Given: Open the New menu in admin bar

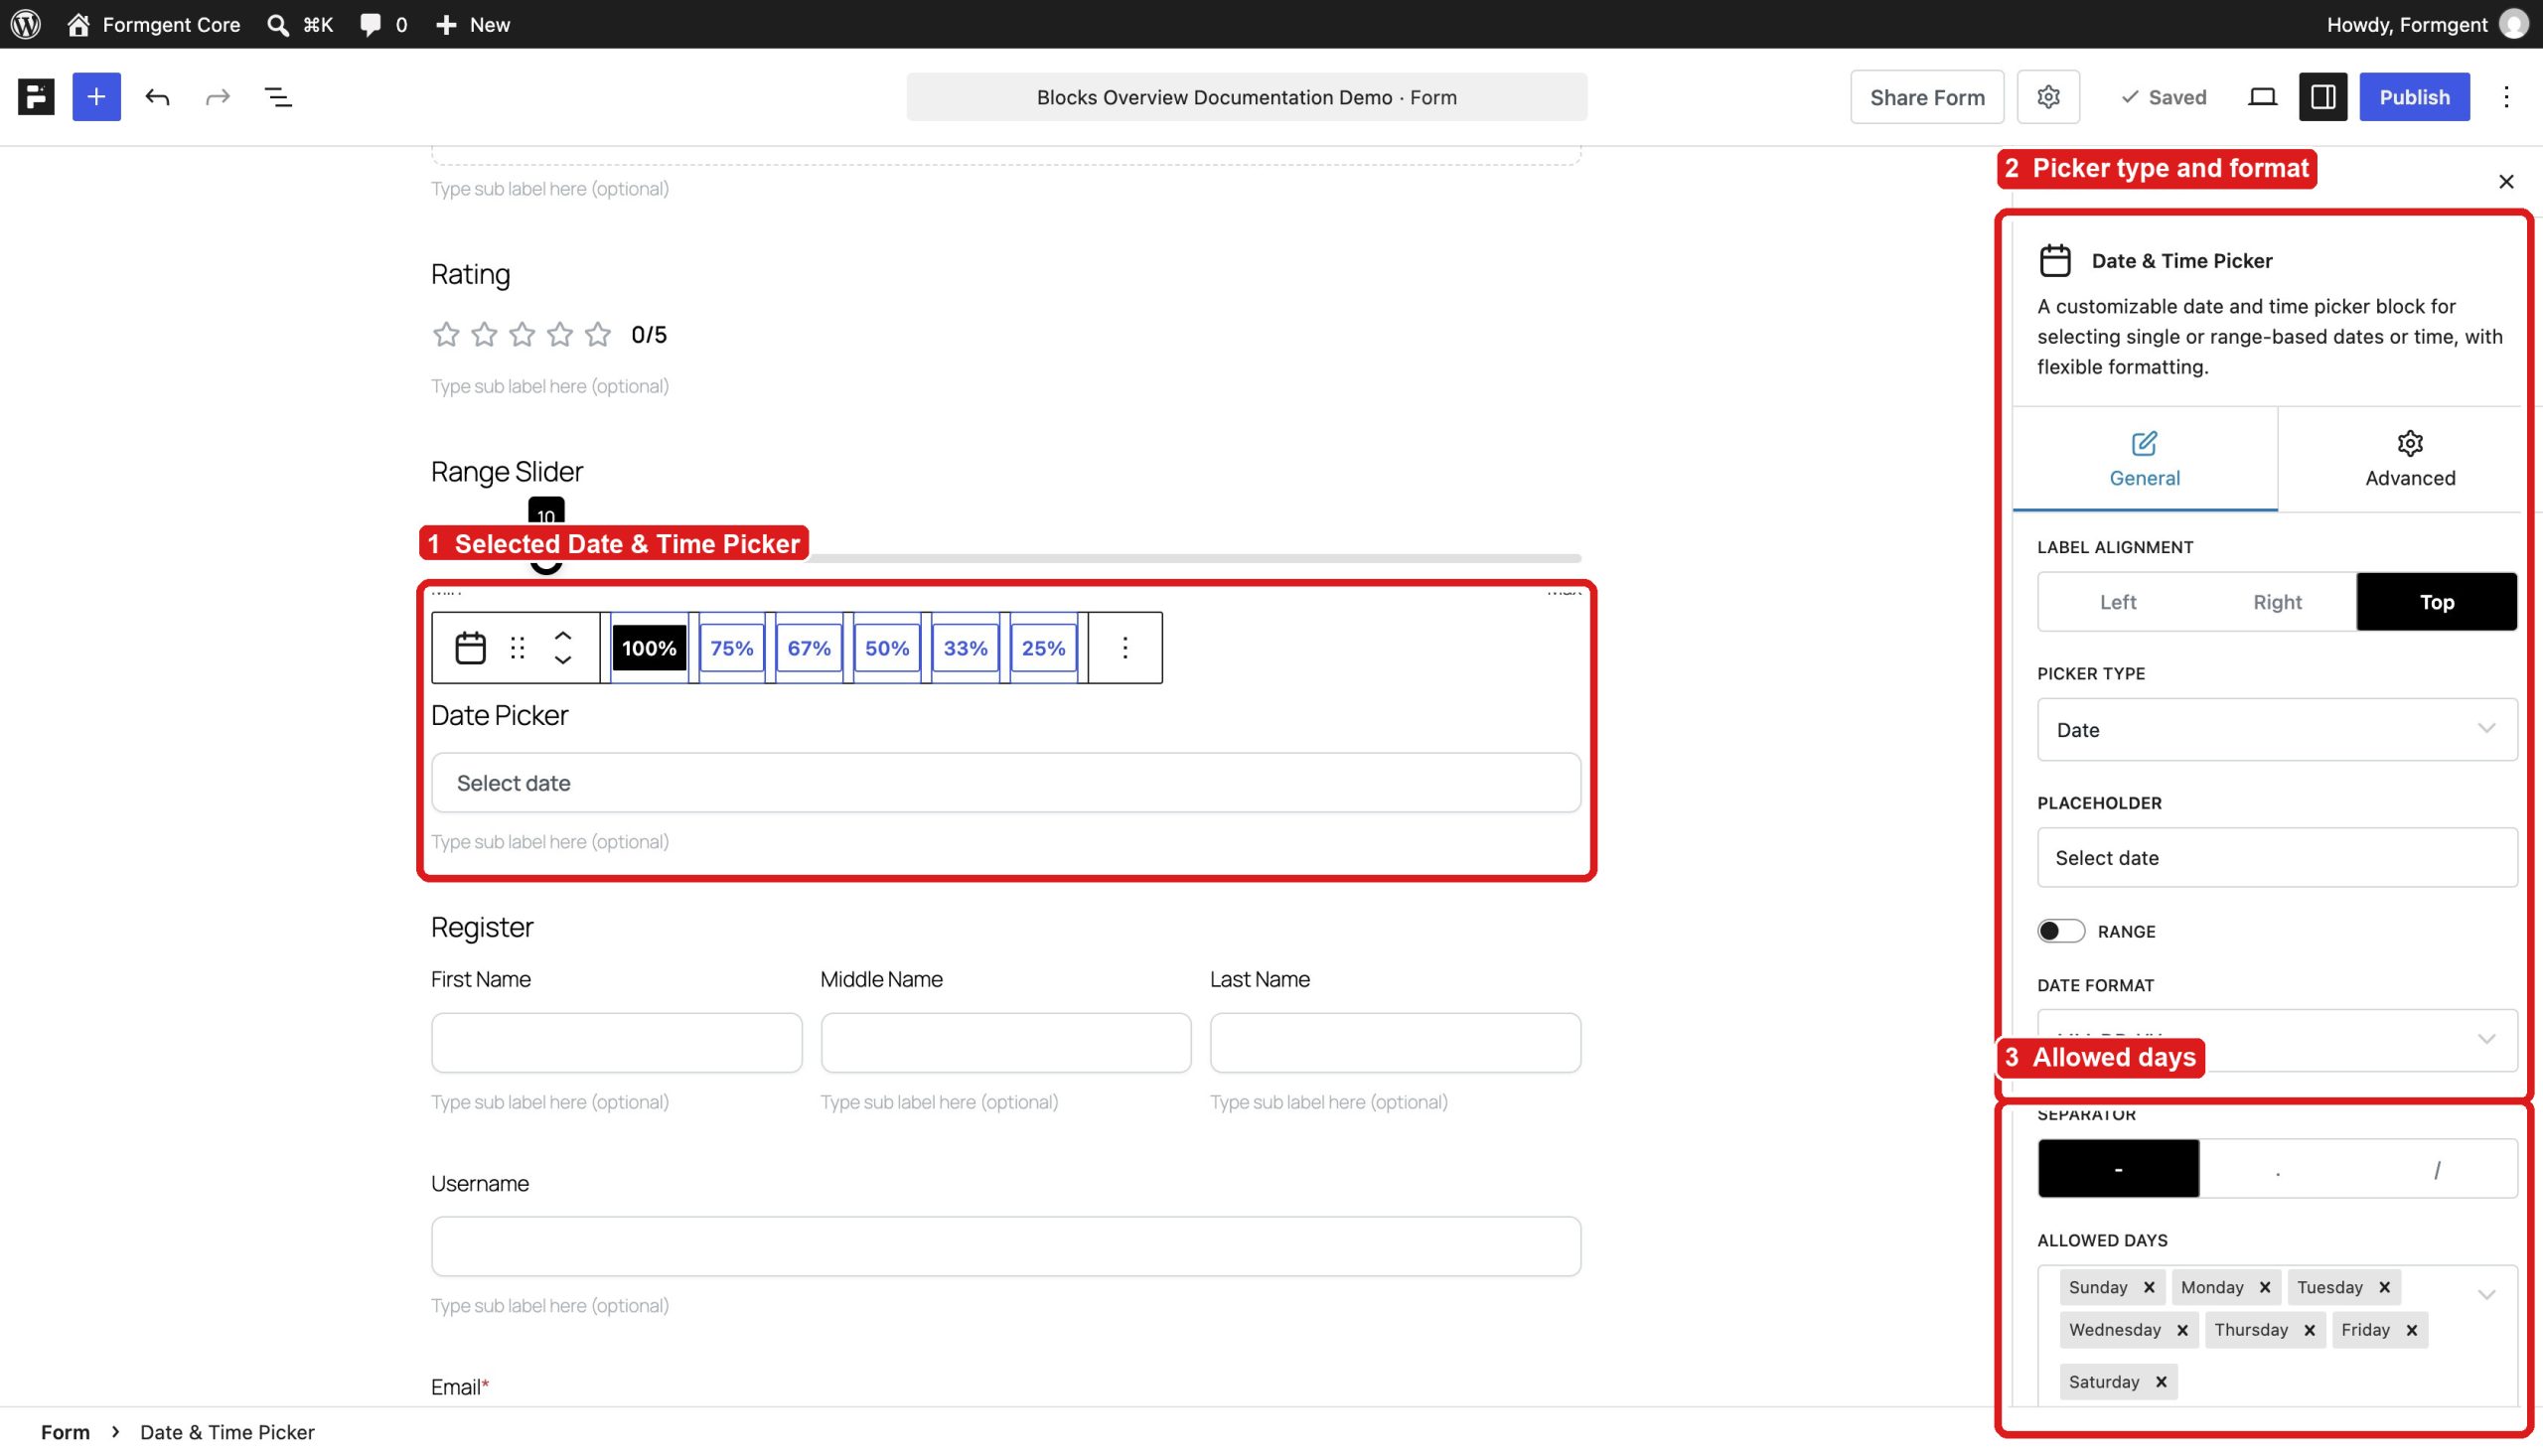Looking at the screenshot, I should pos(473,24).
